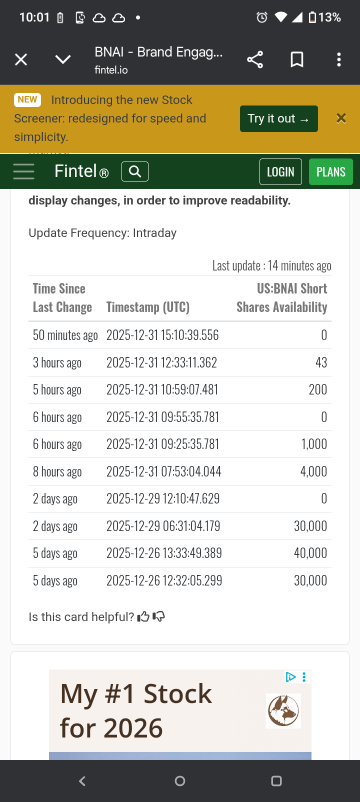This screenshot has width=360, height=802.
Task: Give the card a thumbs up
Action: [144, 617]
